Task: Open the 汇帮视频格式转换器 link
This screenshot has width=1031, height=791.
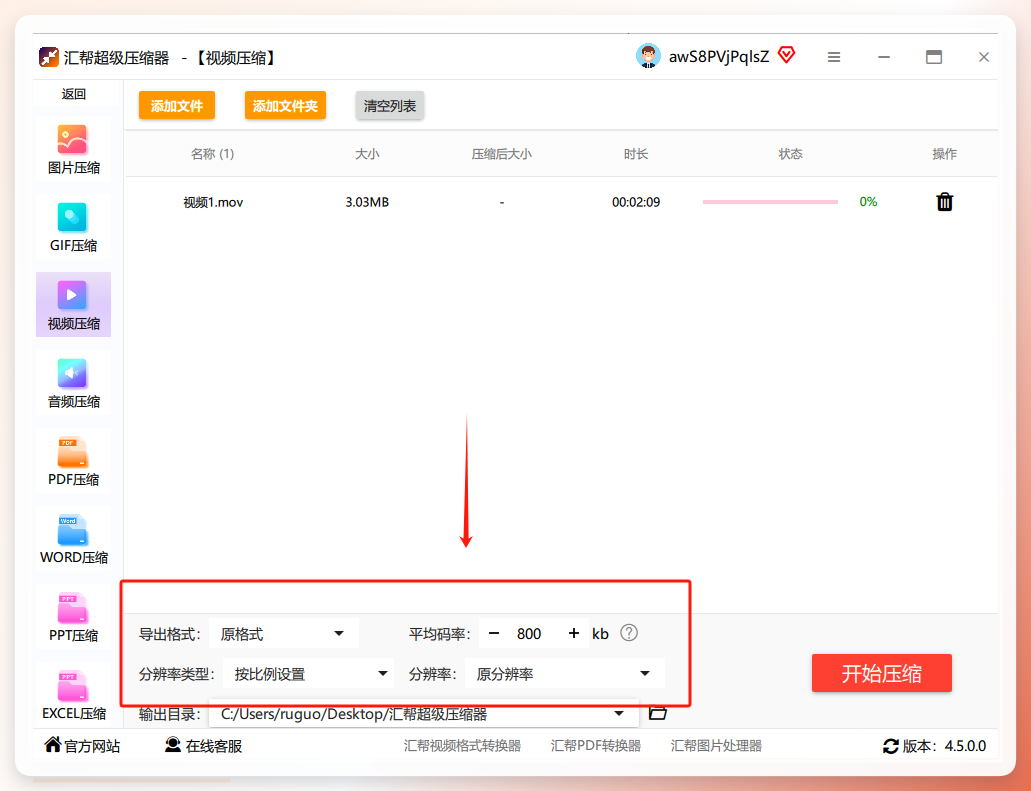Action: point(462,746)
